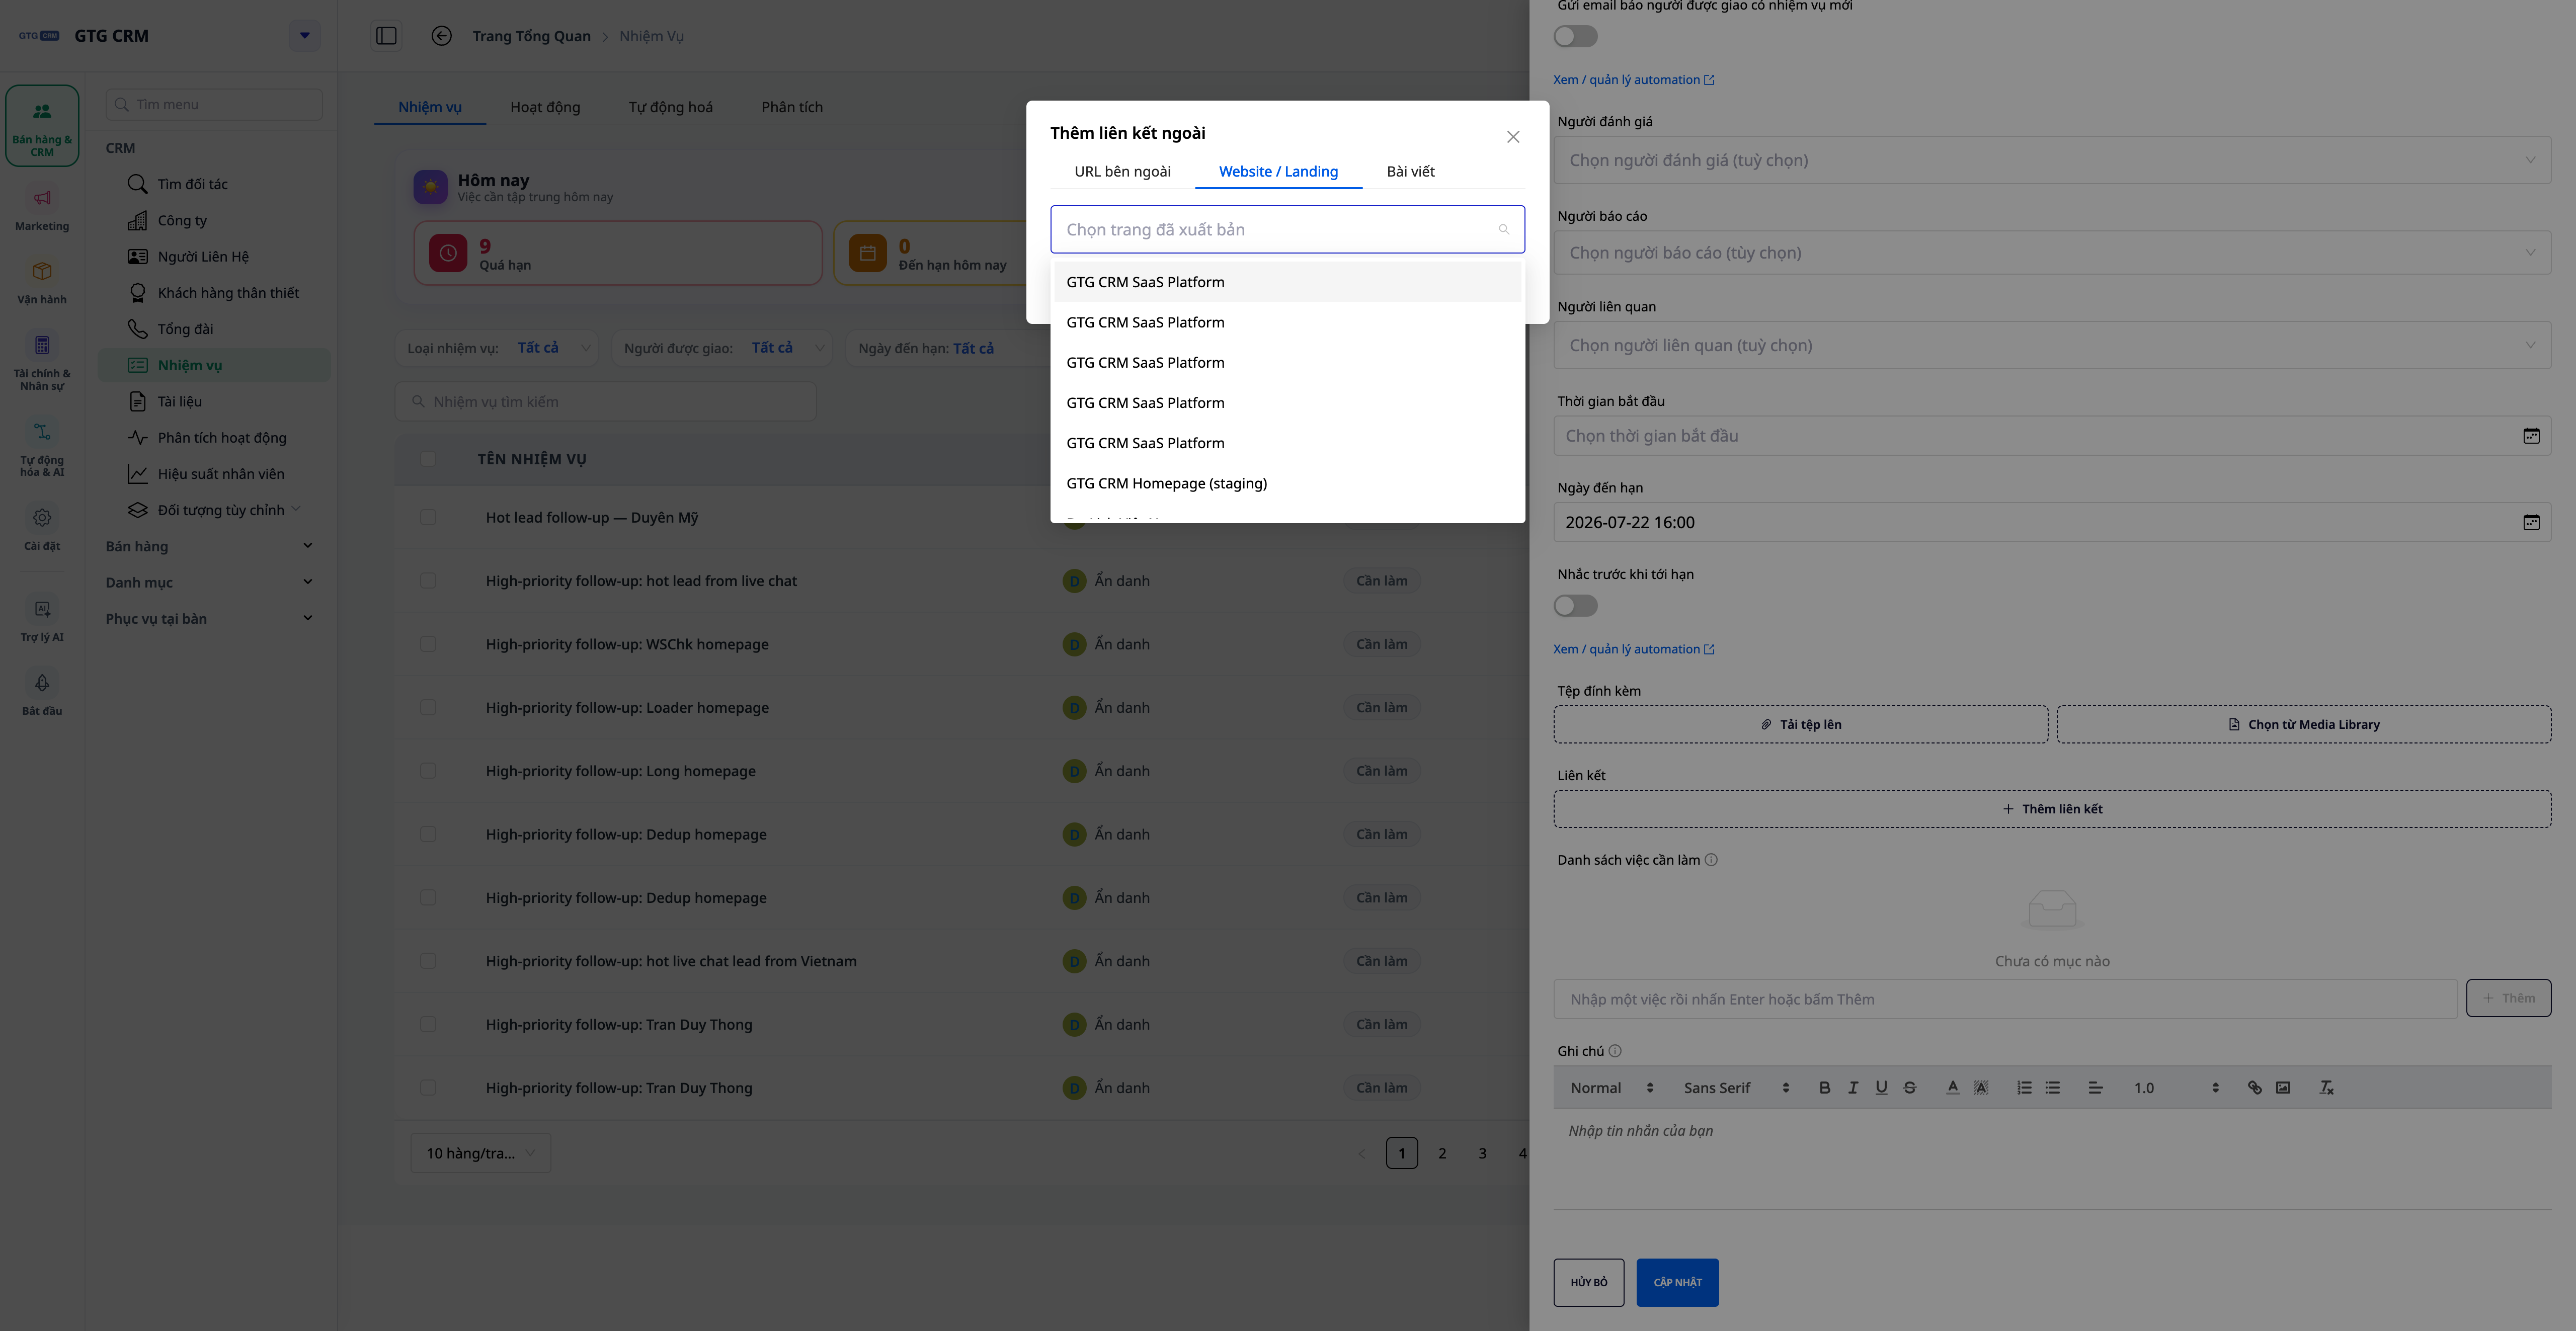The height and width of the screenshot is (1331, 2576).
Task: Close the Thêm liên kết ngoài dialog
Action: [1512, 137]
